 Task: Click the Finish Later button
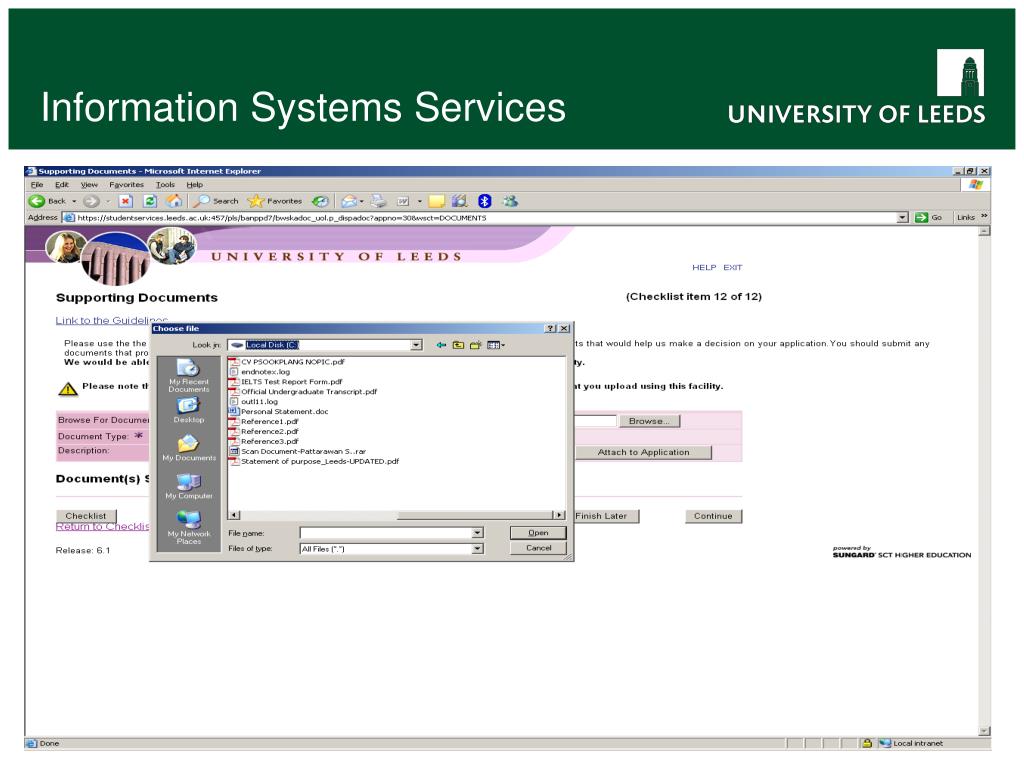click(x=606, y=516)
